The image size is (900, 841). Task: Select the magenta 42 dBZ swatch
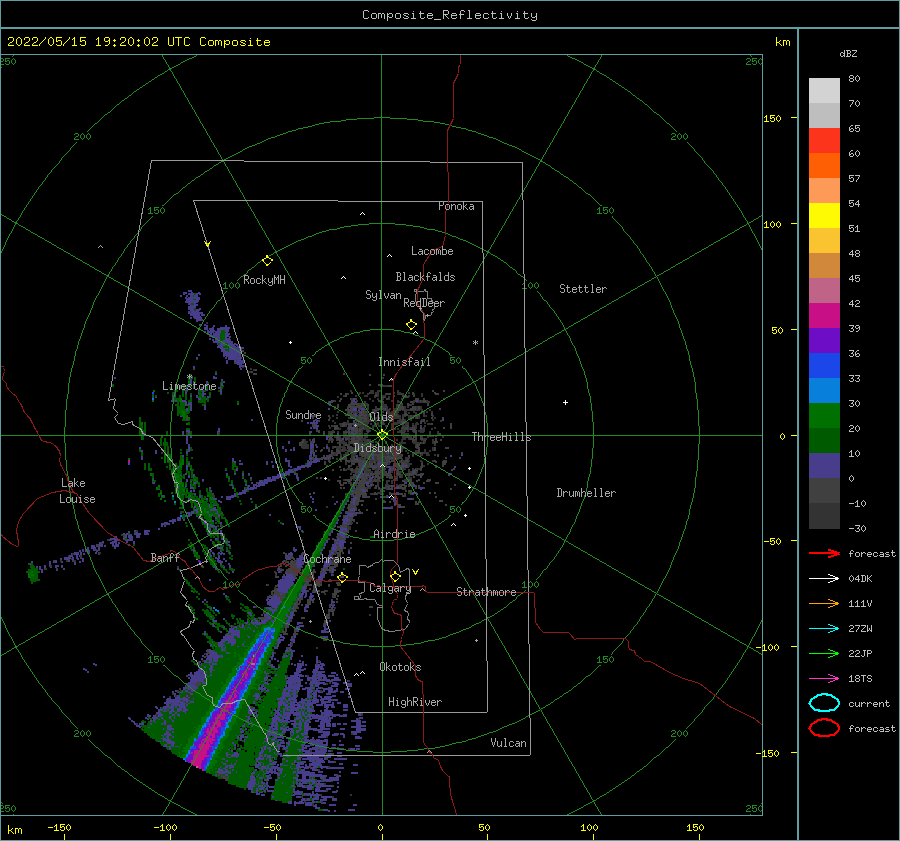[824, 315]
